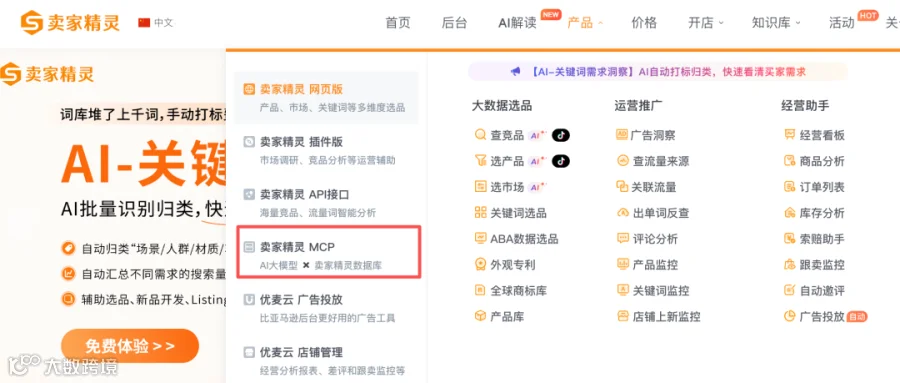The height and width of the screenshot is (383, 900).
Task: Click the 经营看板 icon
Action: point(790,135)
